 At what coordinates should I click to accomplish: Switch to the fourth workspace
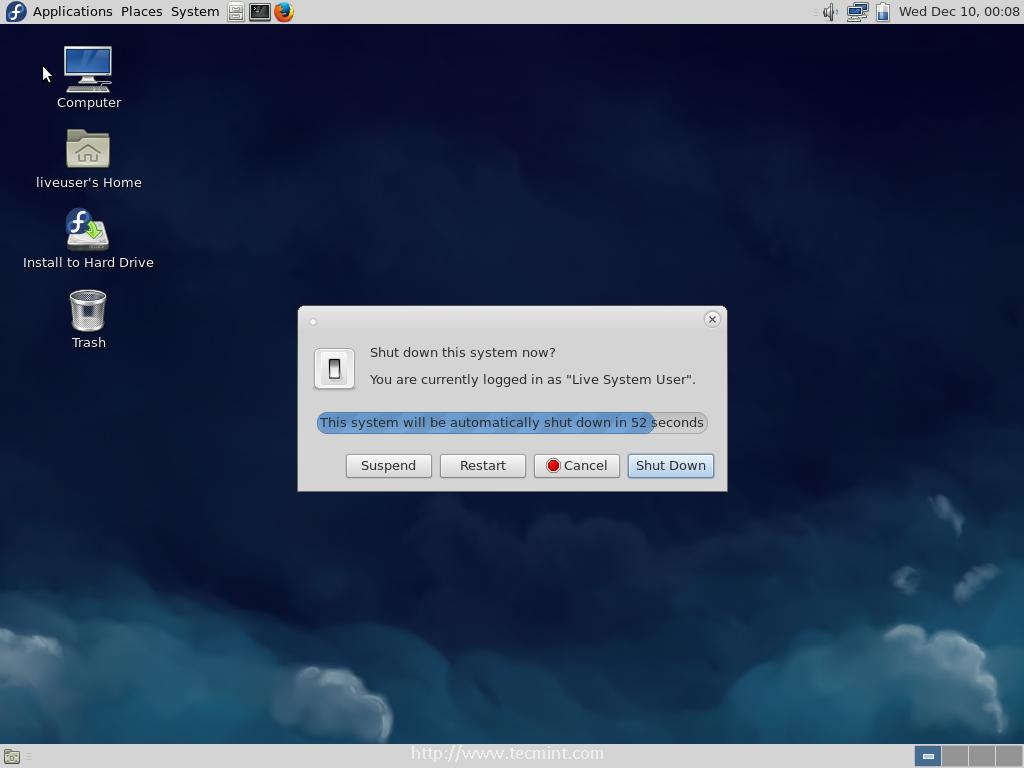1009,756
